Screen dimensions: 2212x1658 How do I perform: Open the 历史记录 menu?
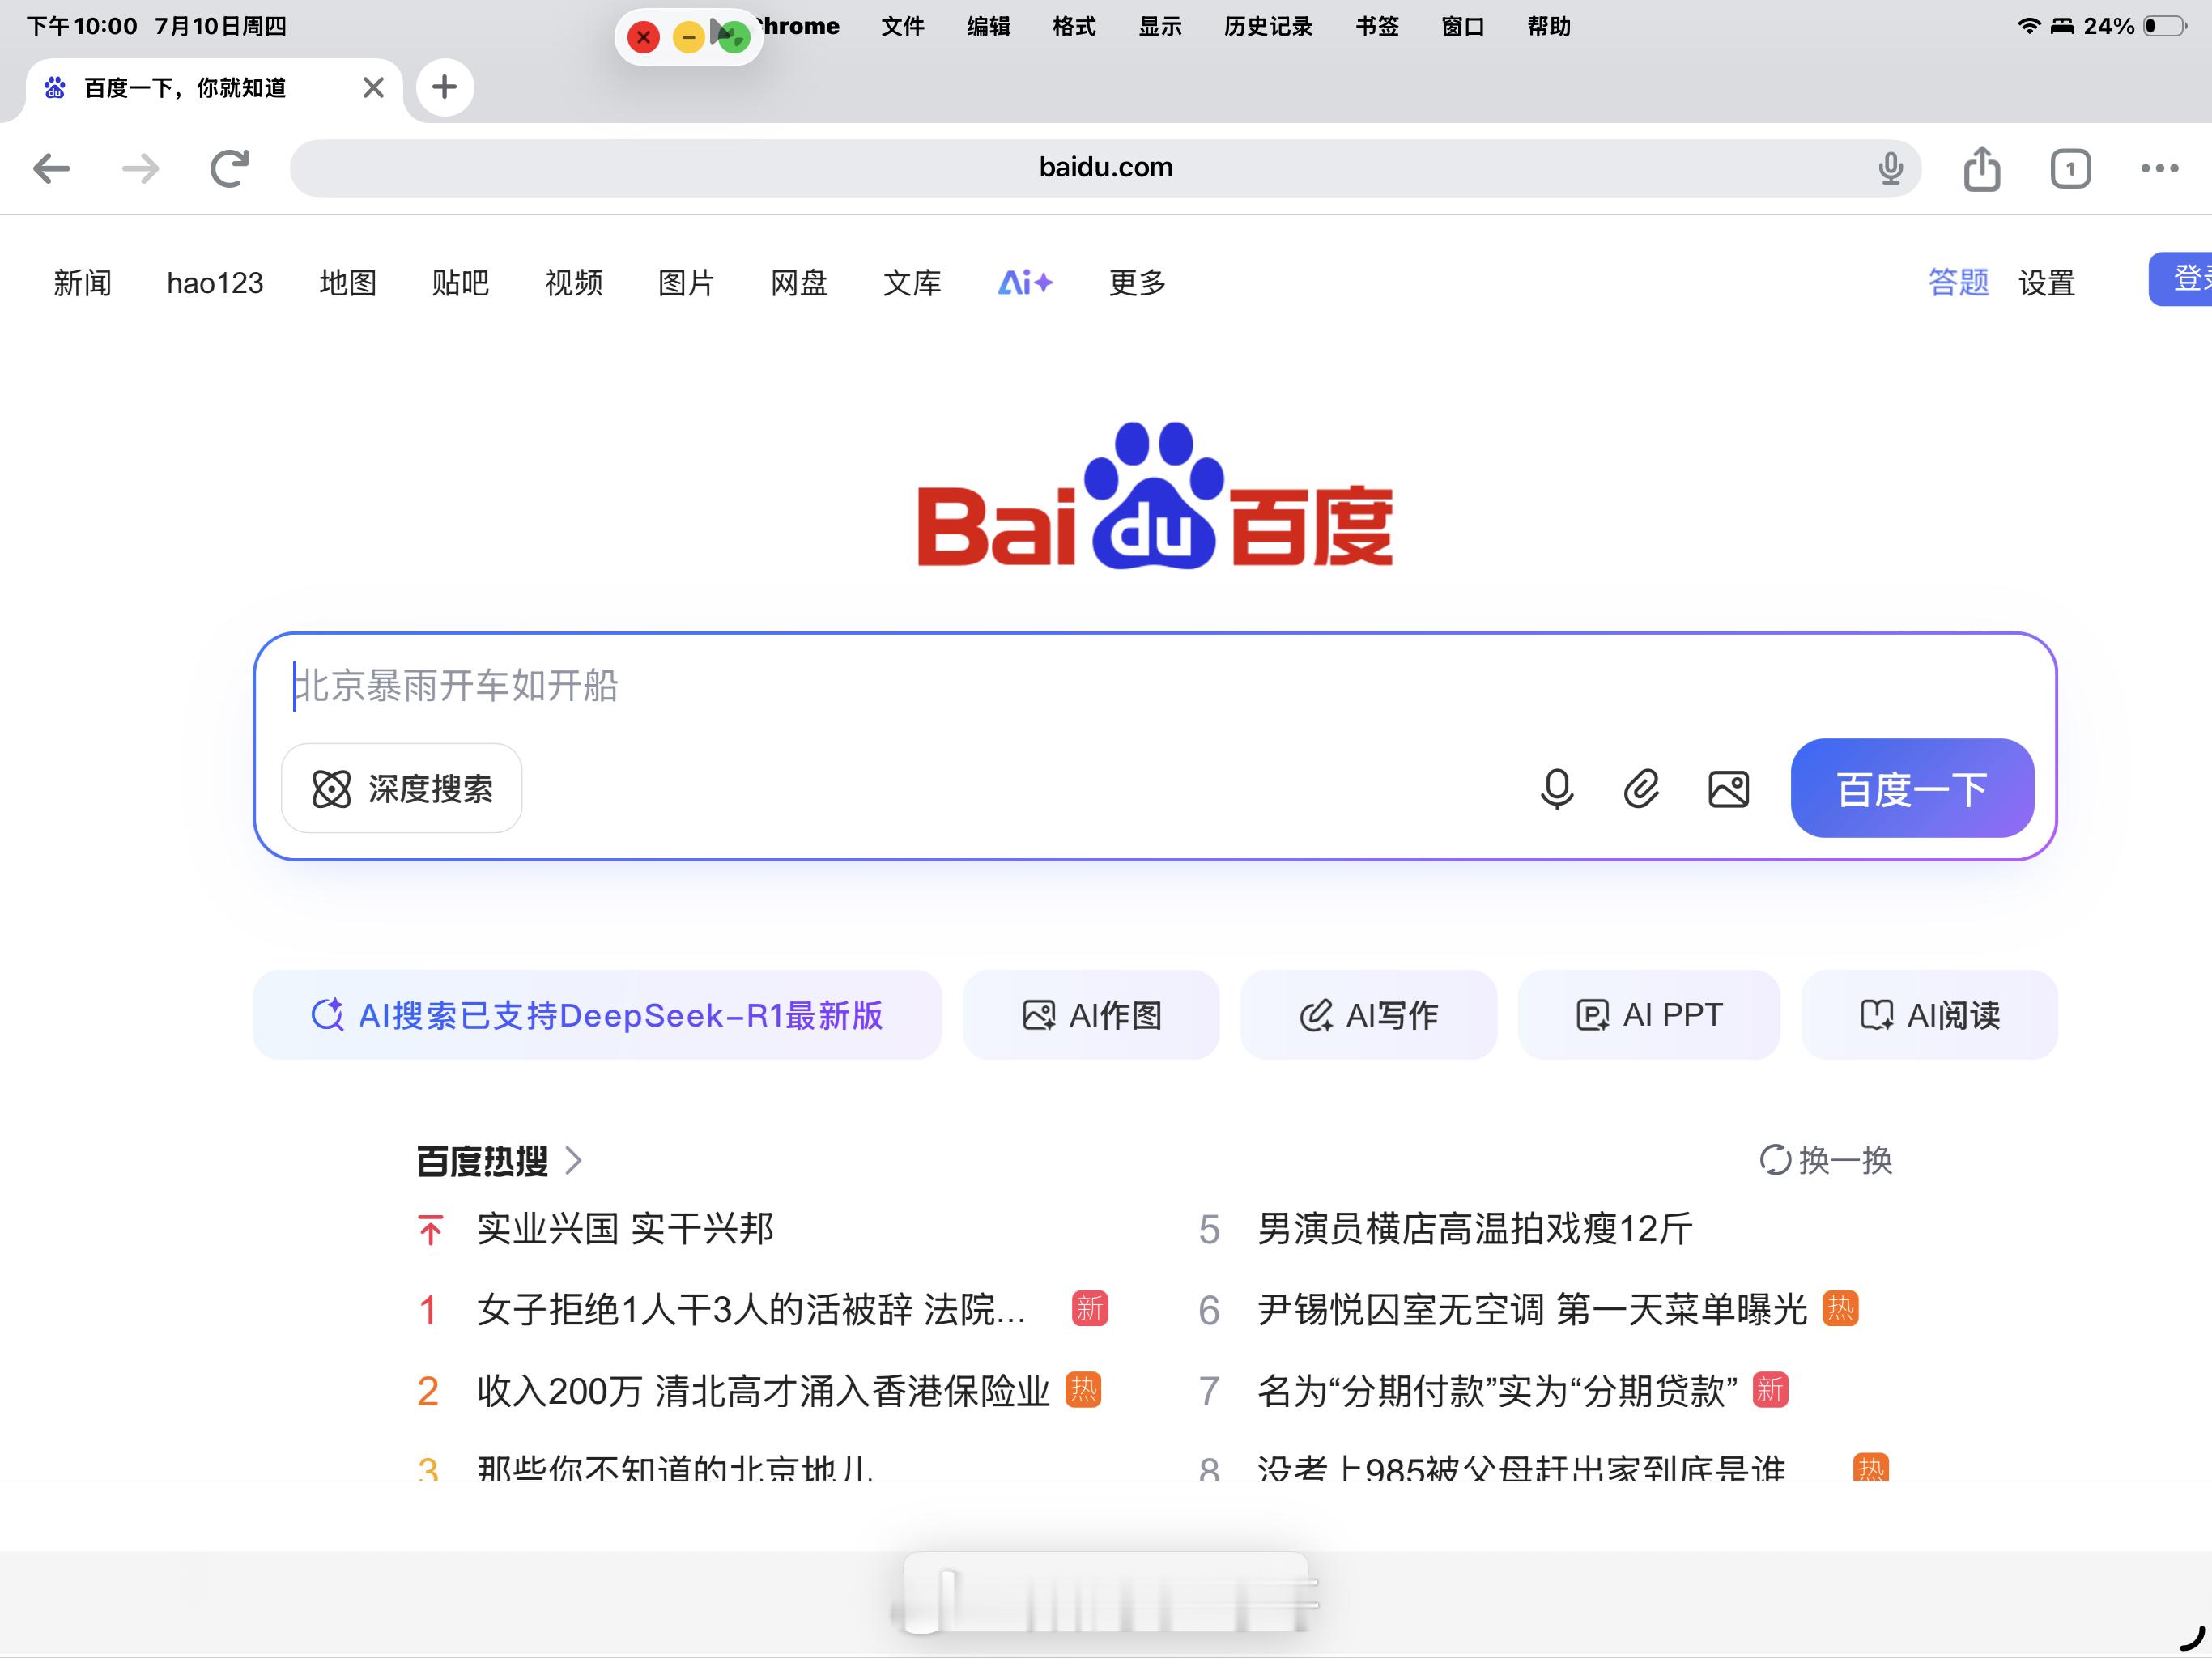1268,27
